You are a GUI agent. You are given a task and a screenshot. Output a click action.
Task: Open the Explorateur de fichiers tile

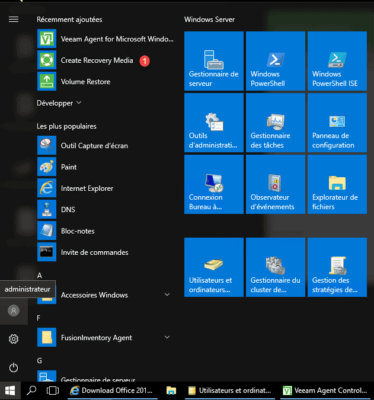[337, 184]
